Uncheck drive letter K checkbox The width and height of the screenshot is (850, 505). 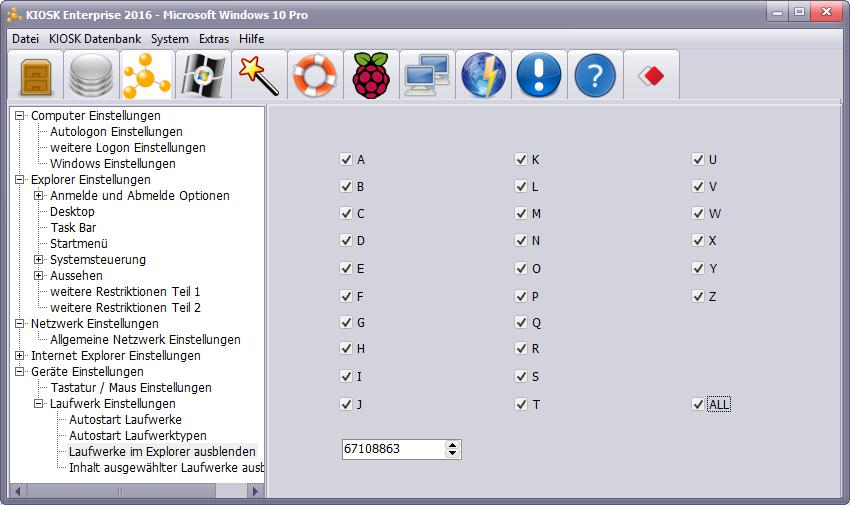[521, 159]
